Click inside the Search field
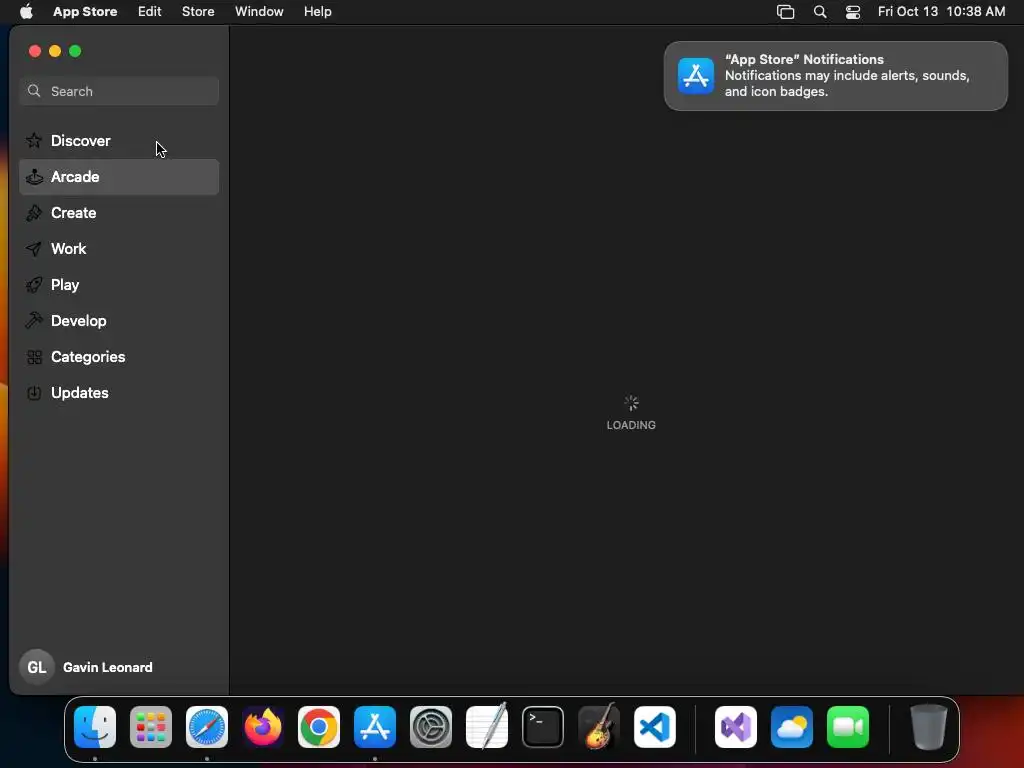Screen dimensions: 1024x768 click(119, 91)
